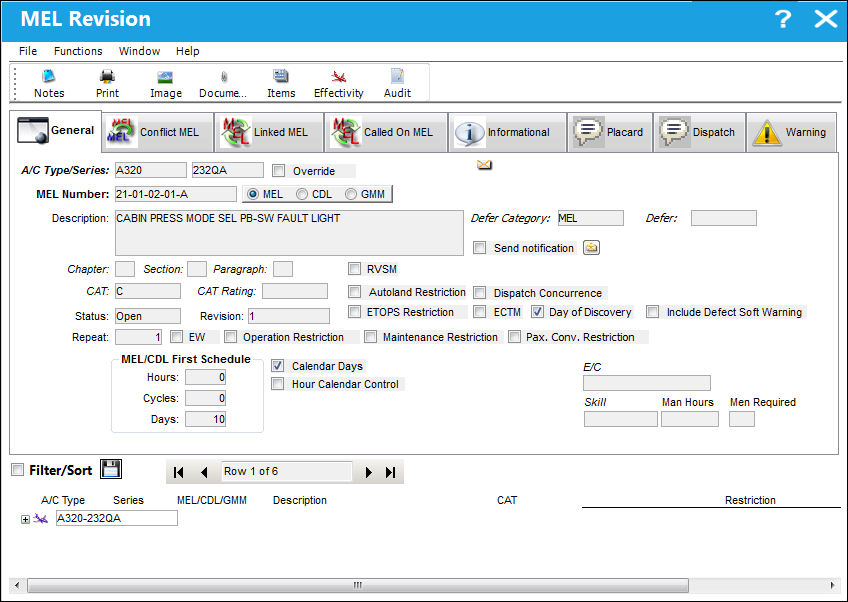Click the help question mark icon

point(783,19)
